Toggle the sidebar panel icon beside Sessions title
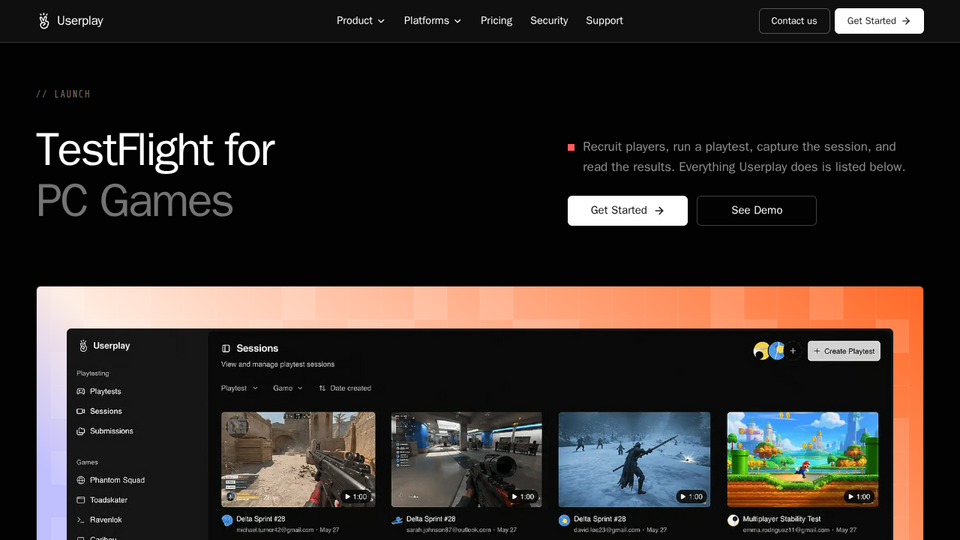 point(226,348)
